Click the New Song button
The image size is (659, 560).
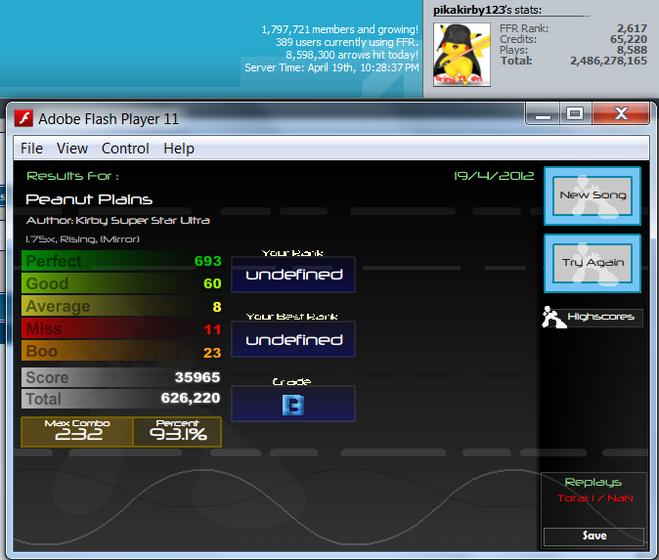pos(593,196)
